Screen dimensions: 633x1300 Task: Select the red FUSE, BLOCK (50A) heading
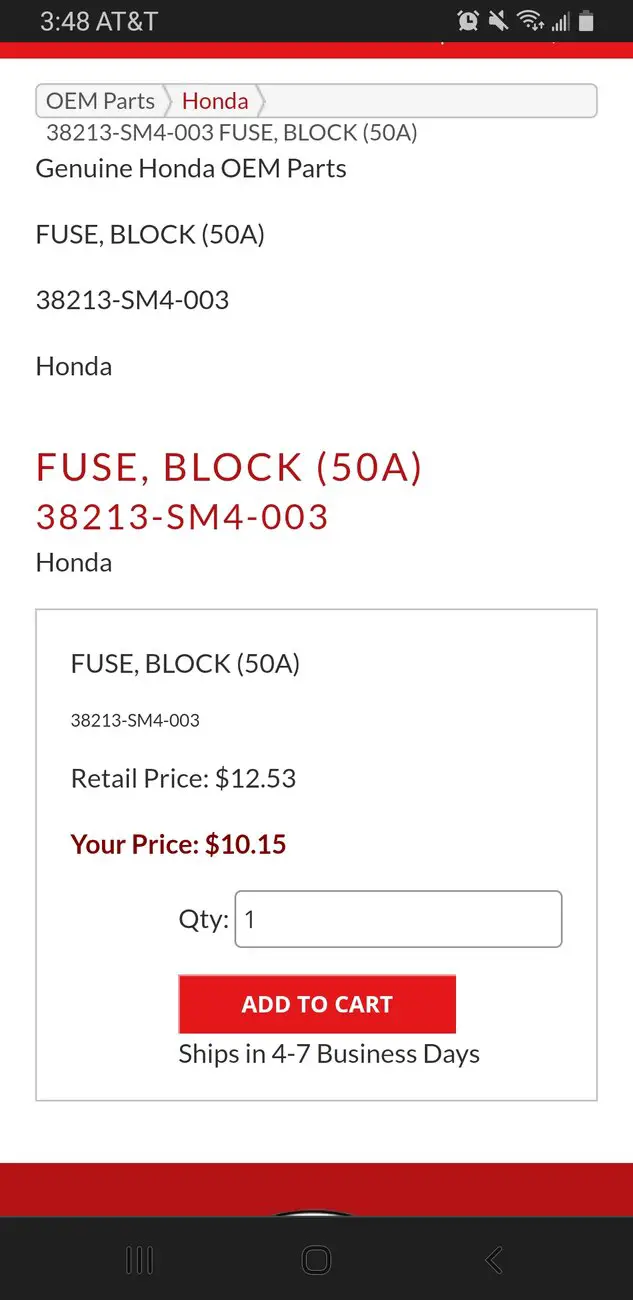[x=229, y=467]
